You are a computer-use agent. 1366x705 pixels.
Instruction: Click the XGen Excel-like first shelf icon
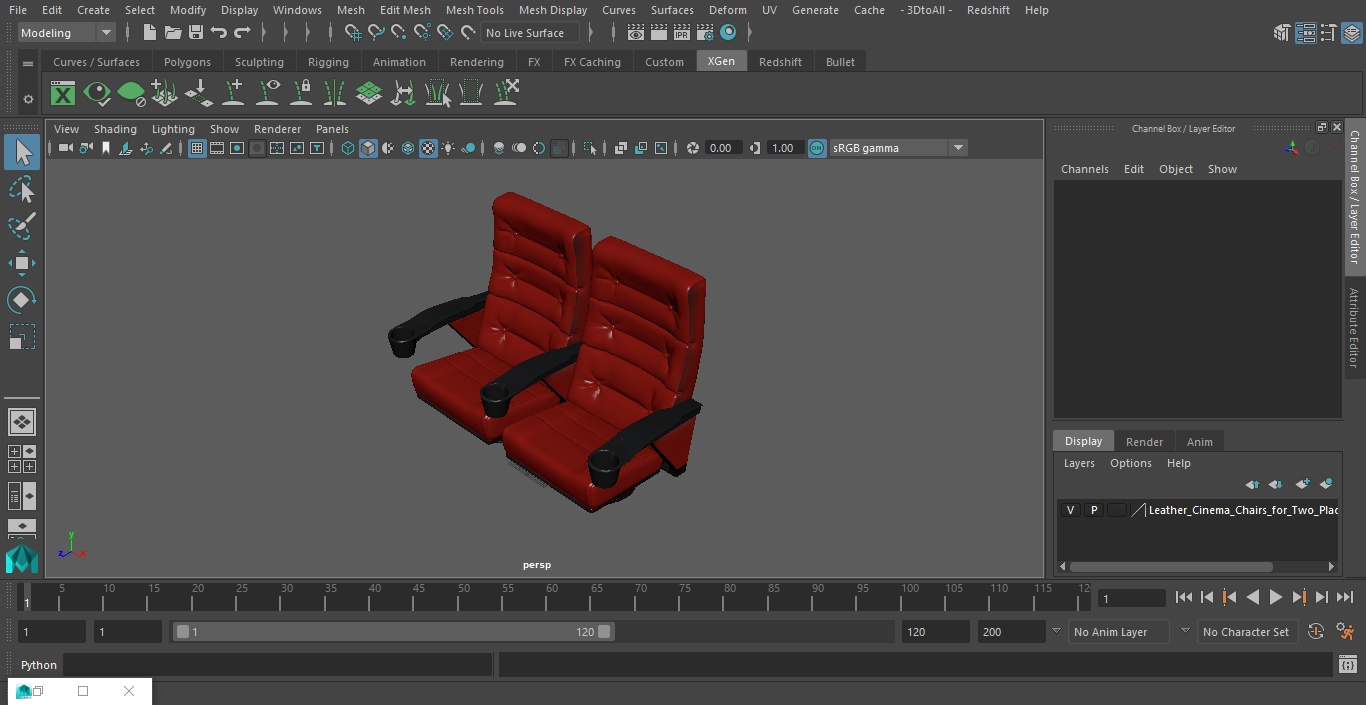(x=63, y=94)
